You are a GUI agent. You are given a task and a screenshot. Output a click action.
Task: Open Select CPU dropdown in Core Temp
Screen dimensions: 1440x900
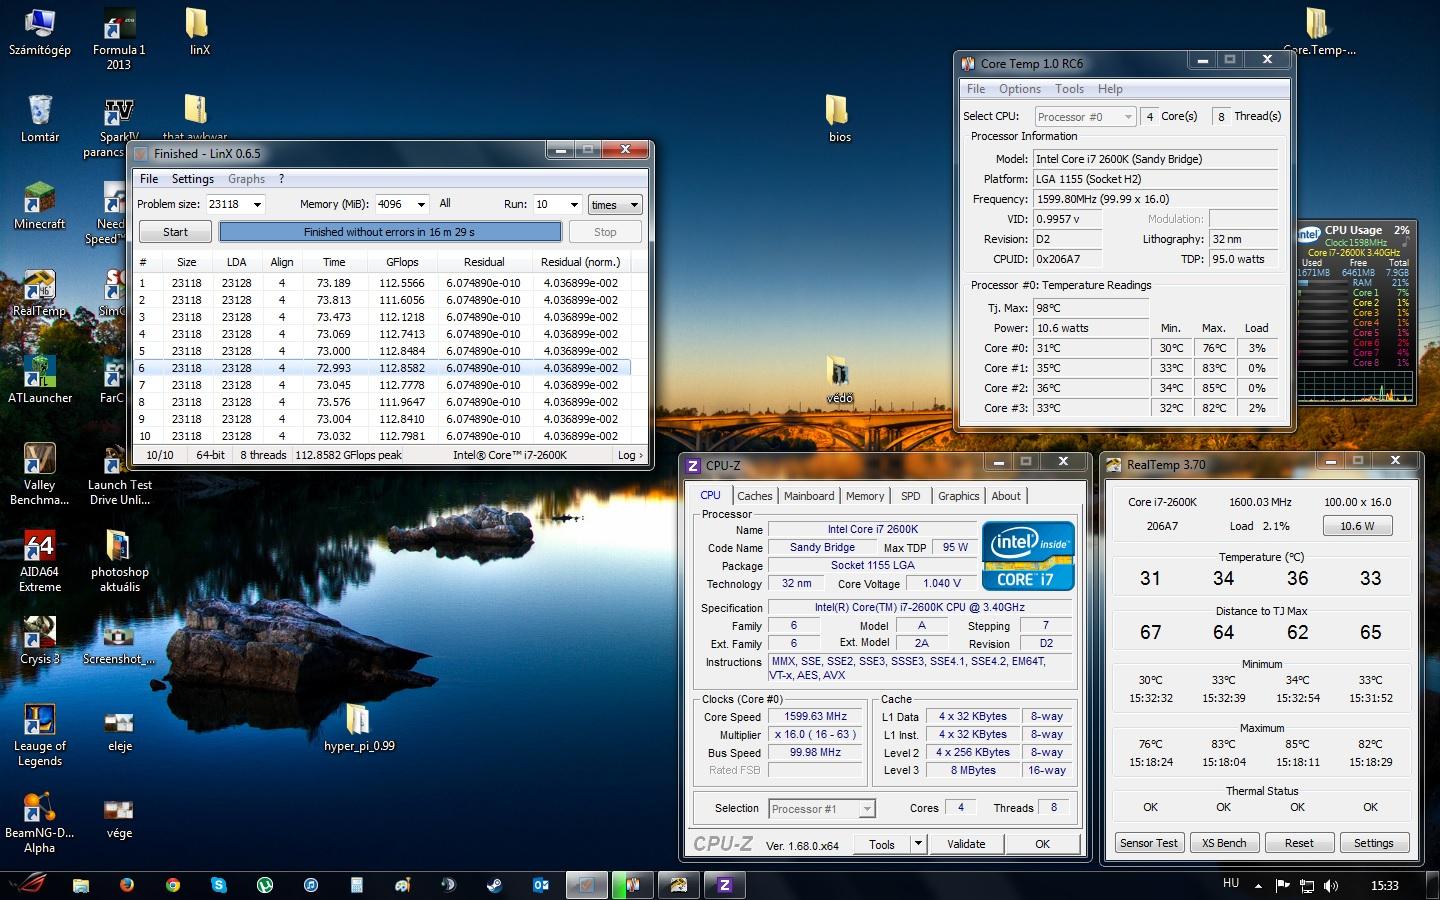[x=1085, y=116]
